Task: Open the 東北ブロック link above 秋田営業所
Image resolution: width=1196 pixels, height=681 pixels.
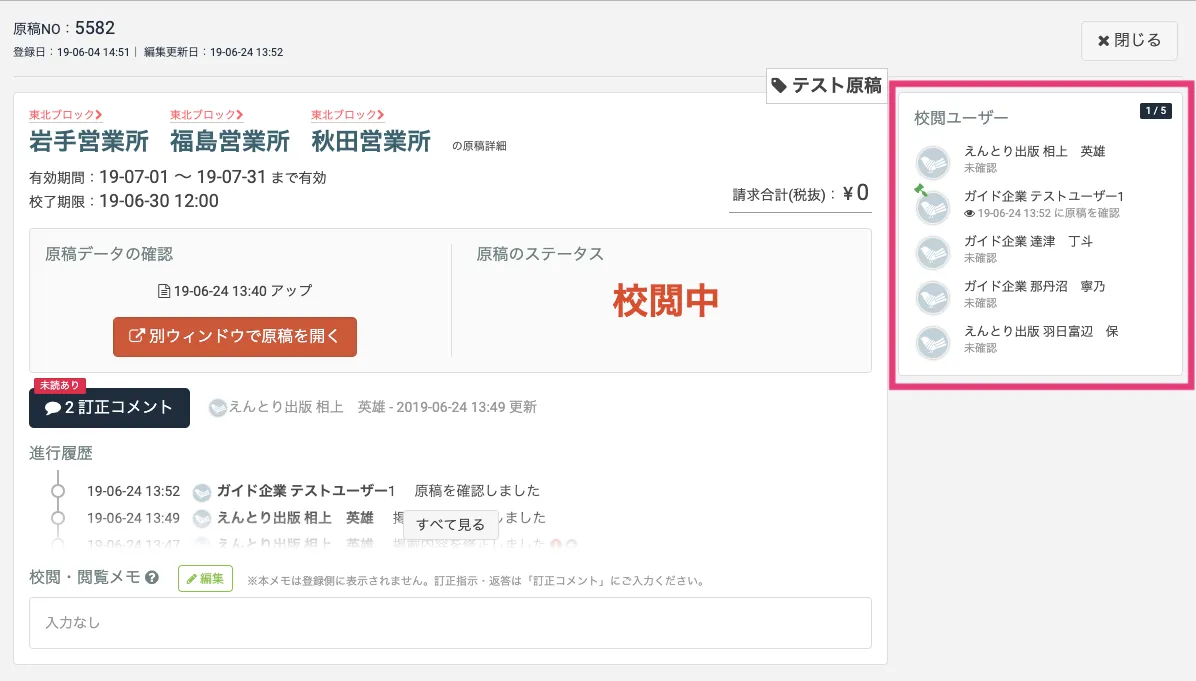Action: click(348, 114)
